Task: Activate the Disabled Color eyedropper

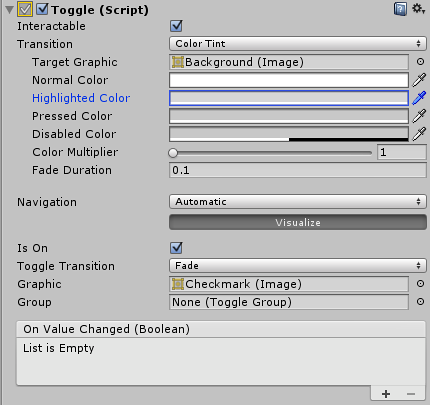Action: coord(419,134)
